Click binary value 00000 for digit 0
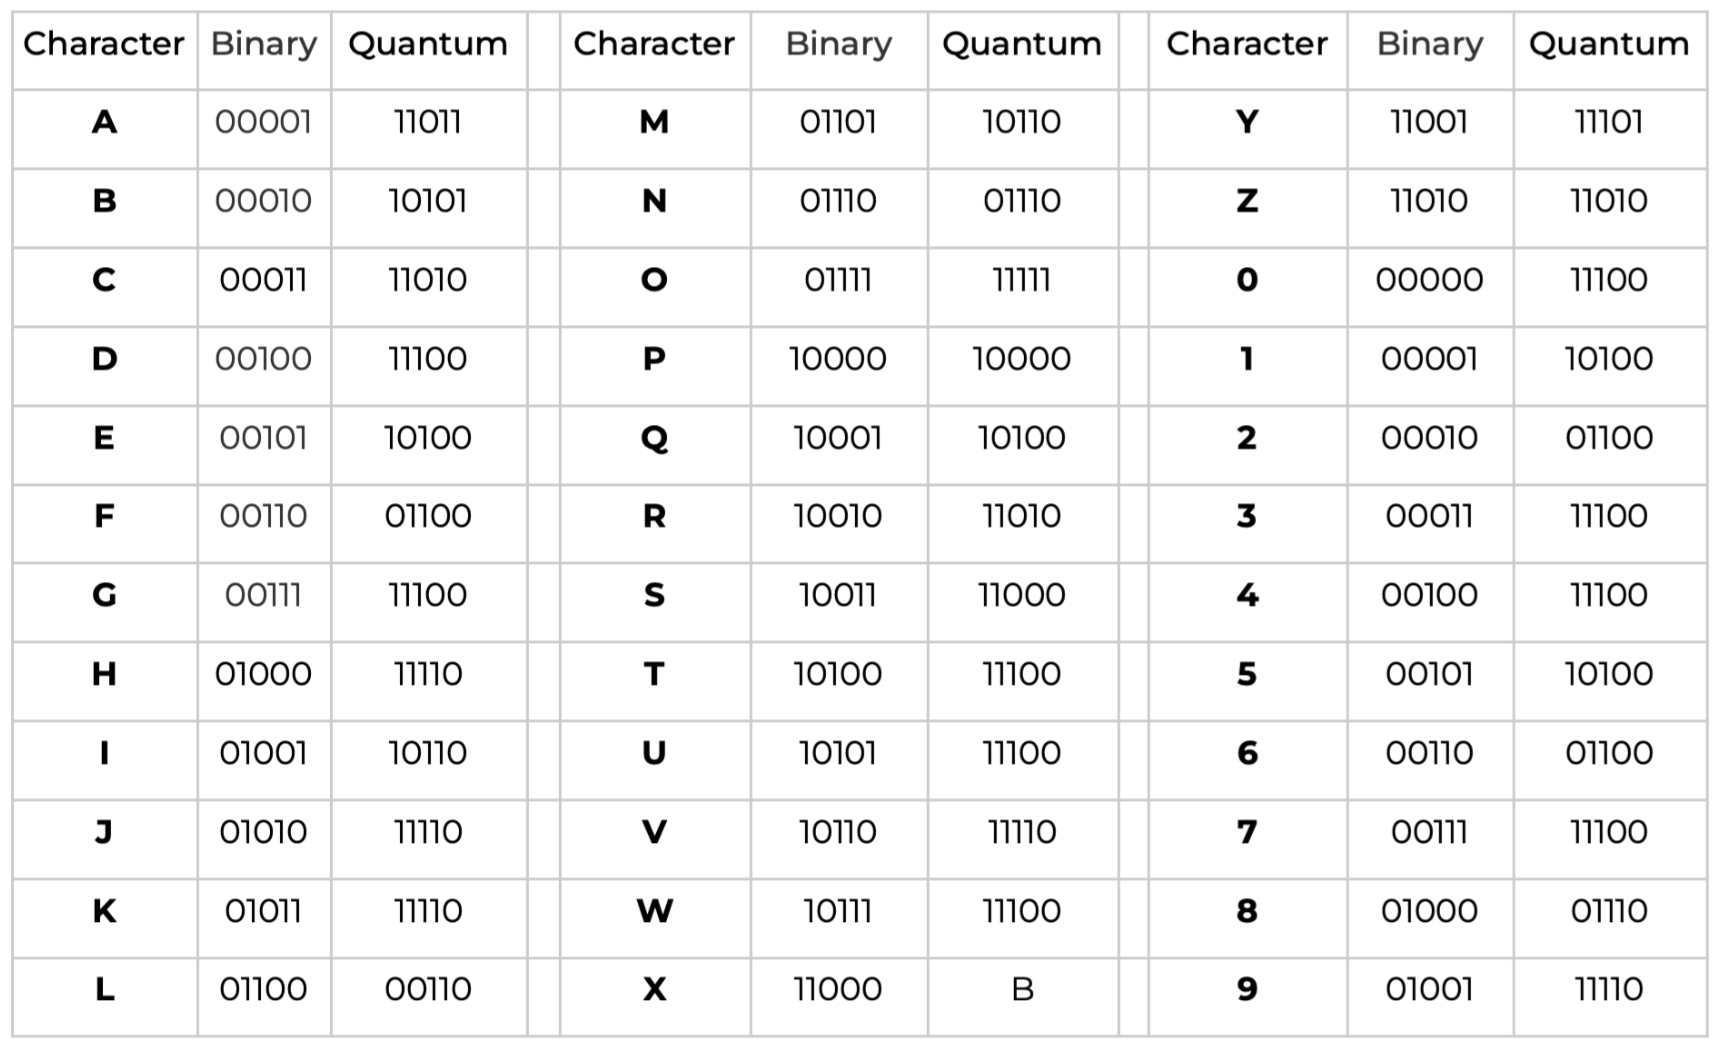This screenshot has width=1720, height=1050. pos(1429,280)
